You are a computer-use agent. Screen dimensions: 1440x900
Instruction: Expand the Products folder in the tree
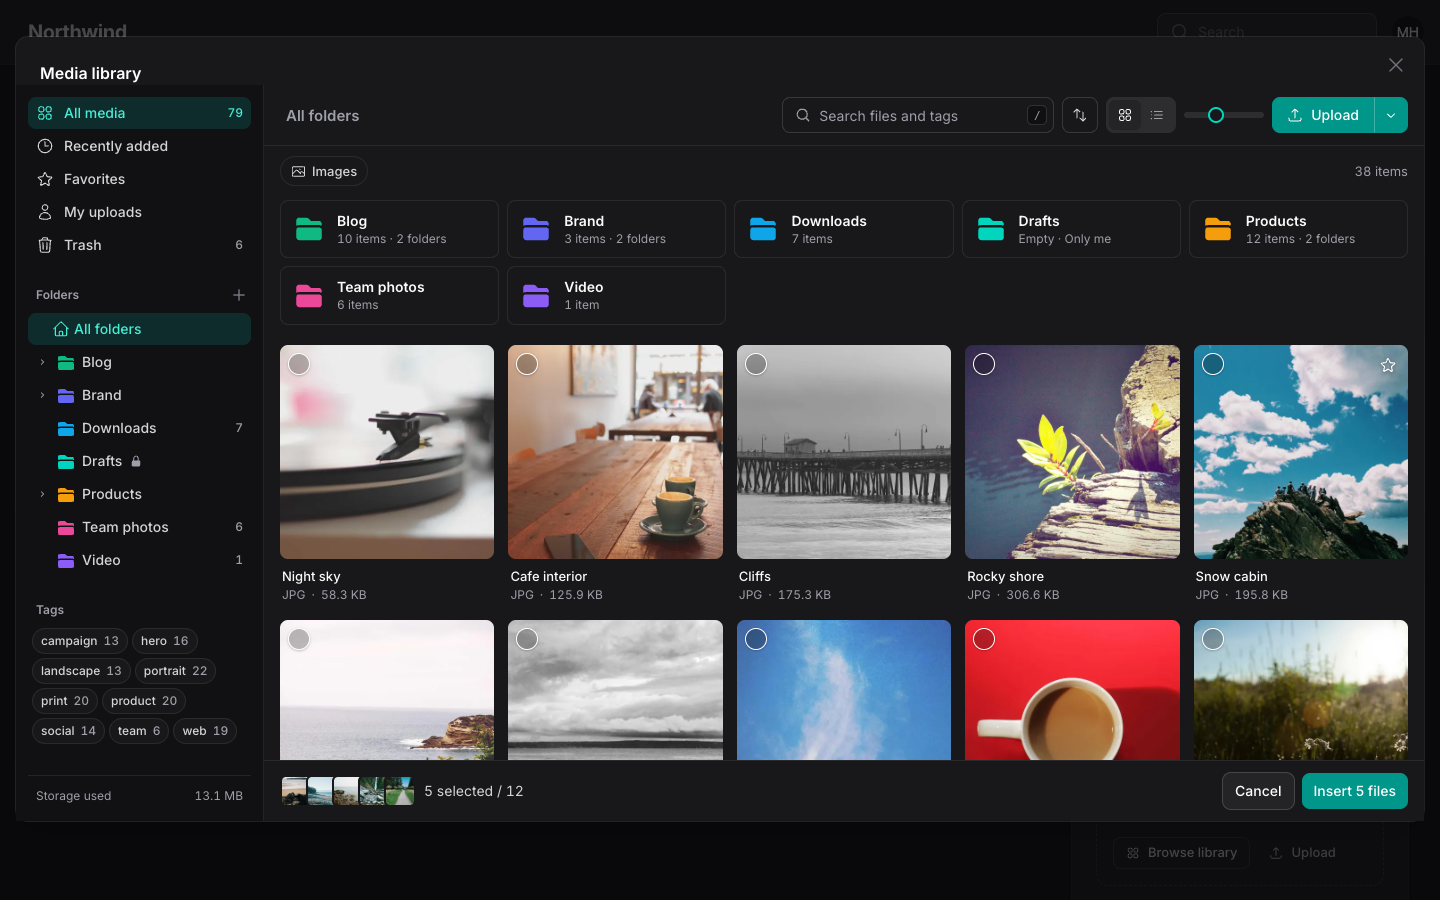[x=42, y=494]
